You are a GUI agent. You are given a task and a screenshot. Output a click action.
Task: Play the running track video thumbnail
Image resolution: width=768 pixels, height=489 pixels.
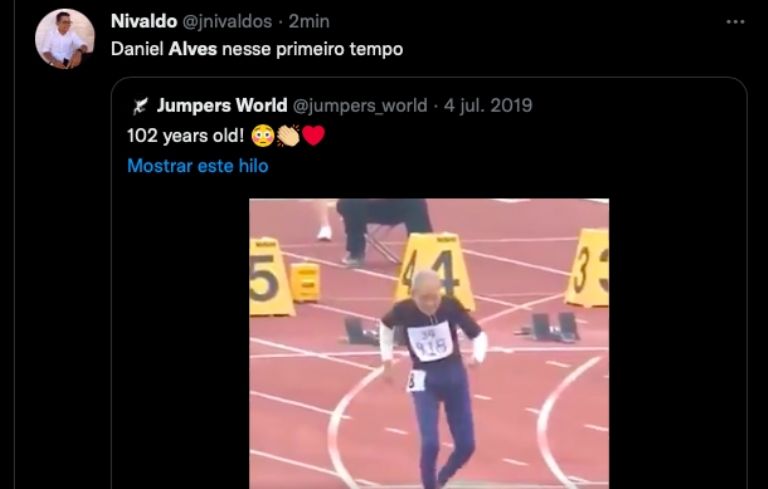pos(429,343)
